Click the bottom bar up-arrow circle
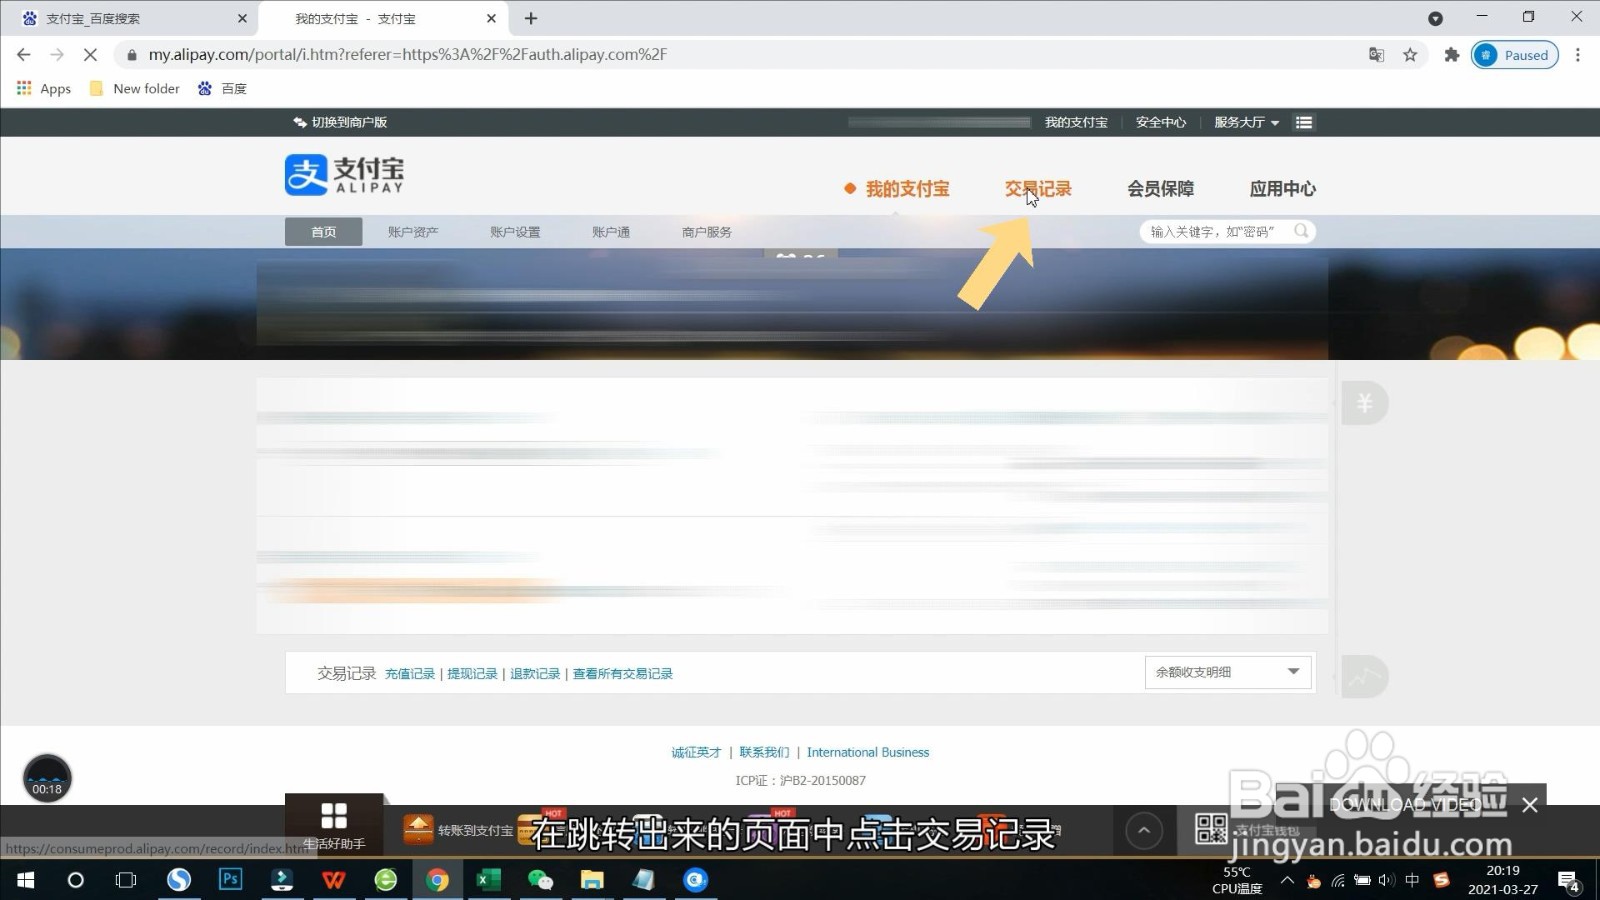Image resolution: width=1600 pixels, height=900 pixels. click(x=1144, y=830)
